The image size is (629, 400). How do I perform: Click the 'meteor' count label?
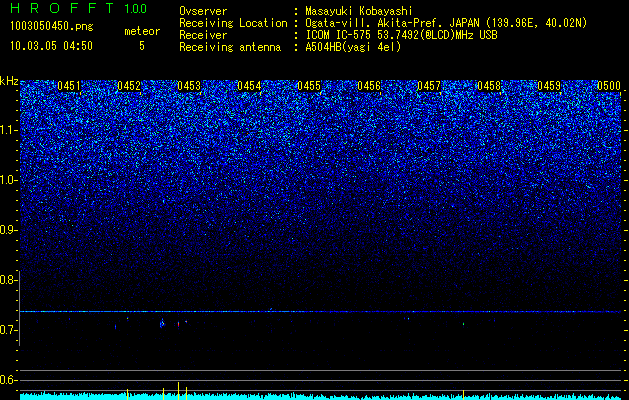tap(142, 31)
